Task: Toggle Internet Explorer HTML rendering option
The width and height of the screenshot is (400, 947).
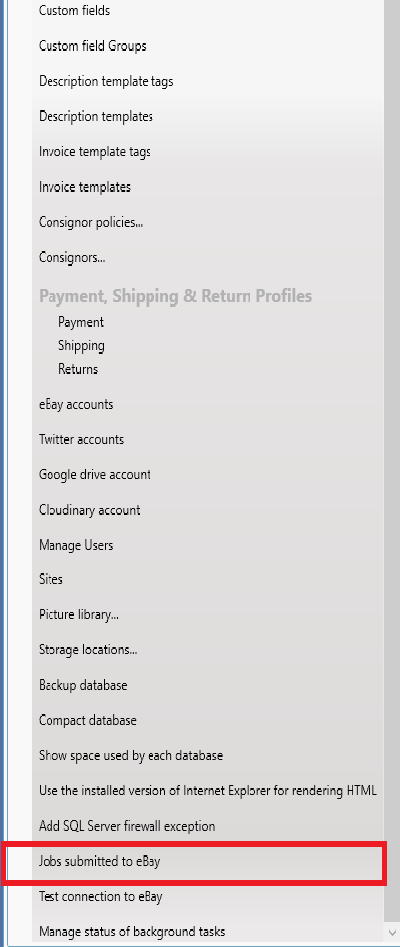Action: coord(208,790)
